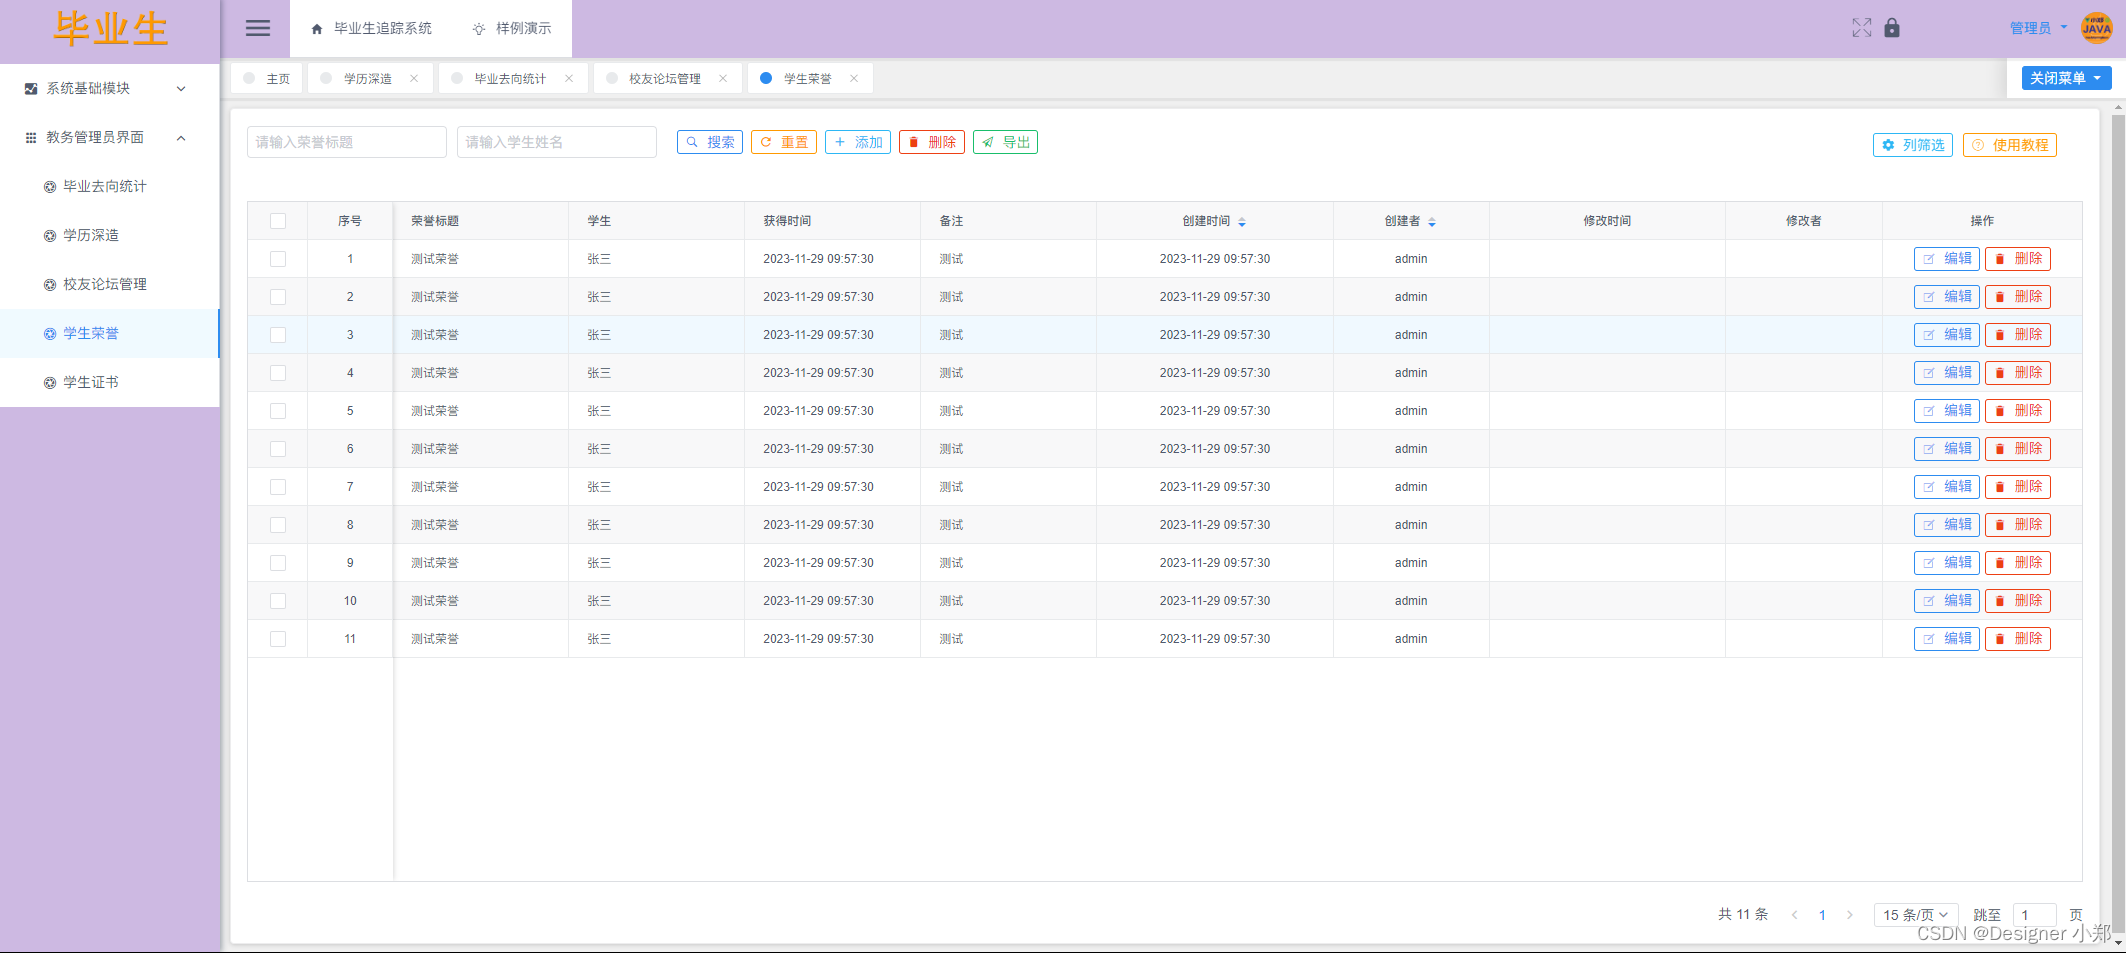Click the home icon beside 毕业生追踪系统

coord(317,29)
